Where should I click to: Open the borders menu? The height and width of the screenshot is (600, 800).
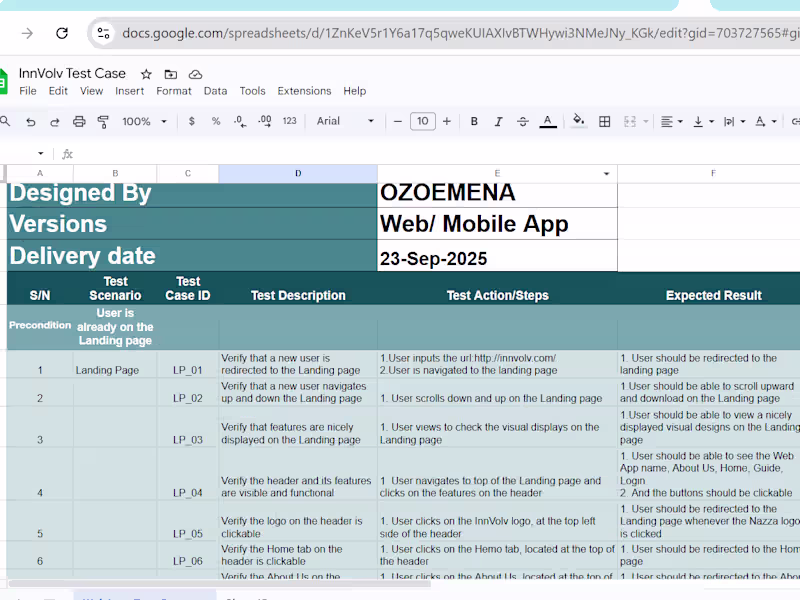coord(604,121)
